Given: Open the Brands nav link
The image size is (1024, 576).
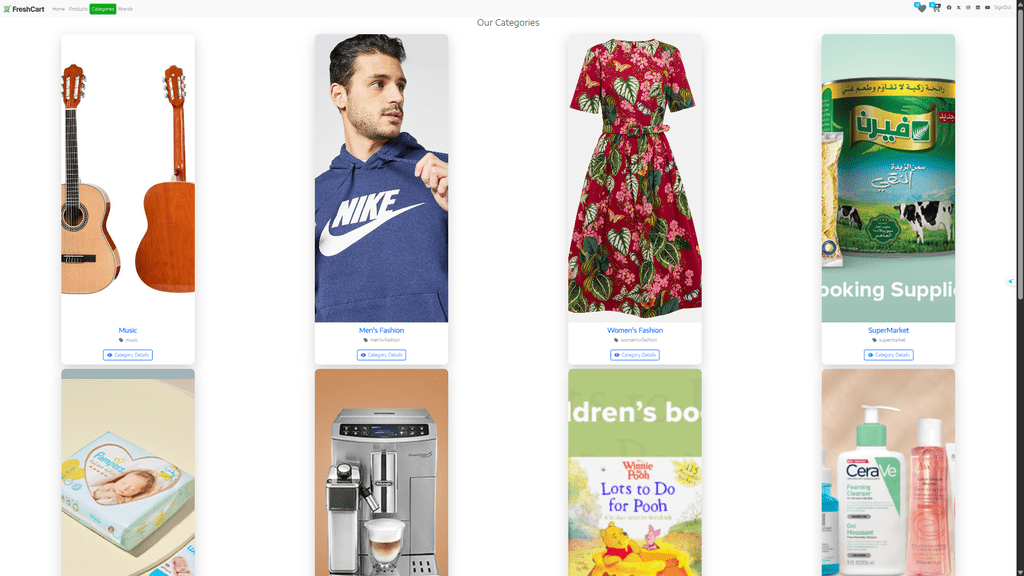Looking at the screenshot, I should coord(125,9).
